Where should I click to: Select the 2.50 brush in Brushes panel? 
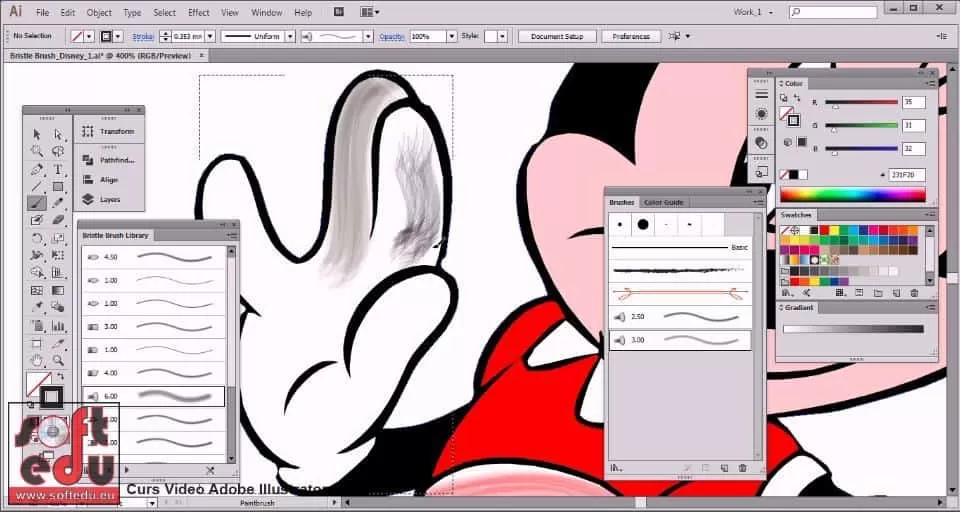point(680,317)
